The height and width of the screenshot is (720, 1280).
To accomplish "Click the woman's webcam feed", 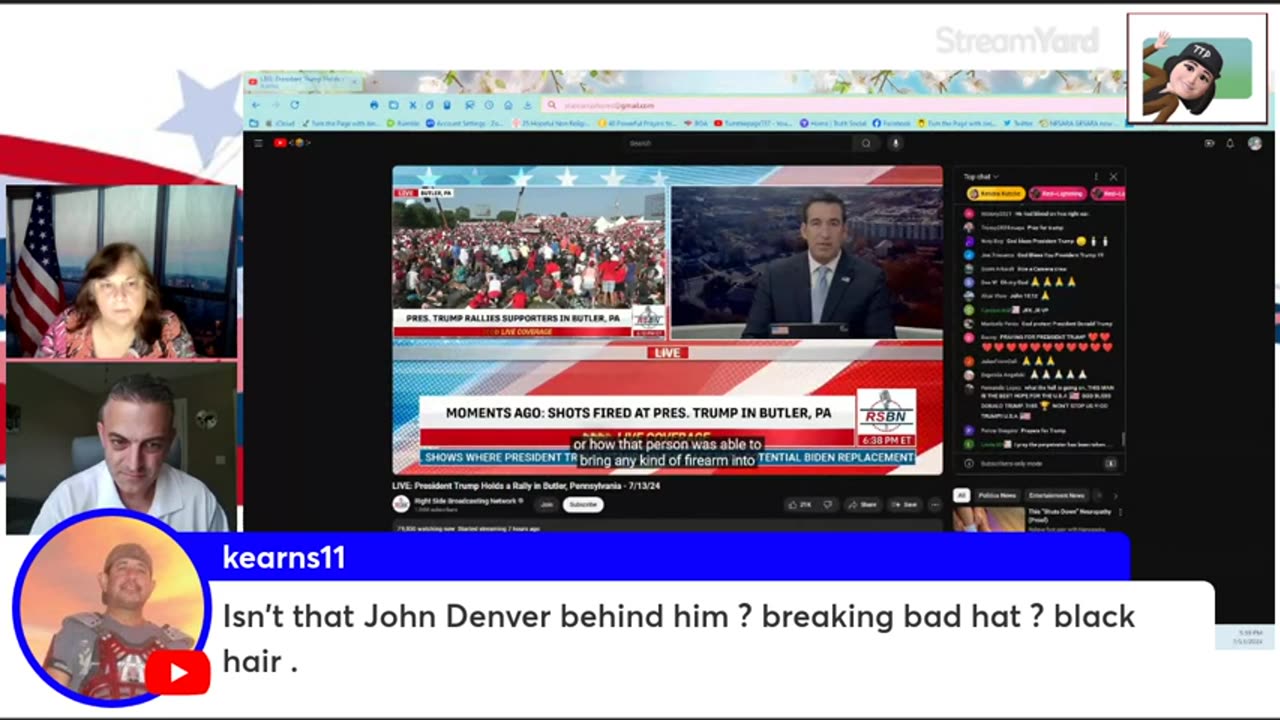I will pyautogui.click(x=121, y=271).
